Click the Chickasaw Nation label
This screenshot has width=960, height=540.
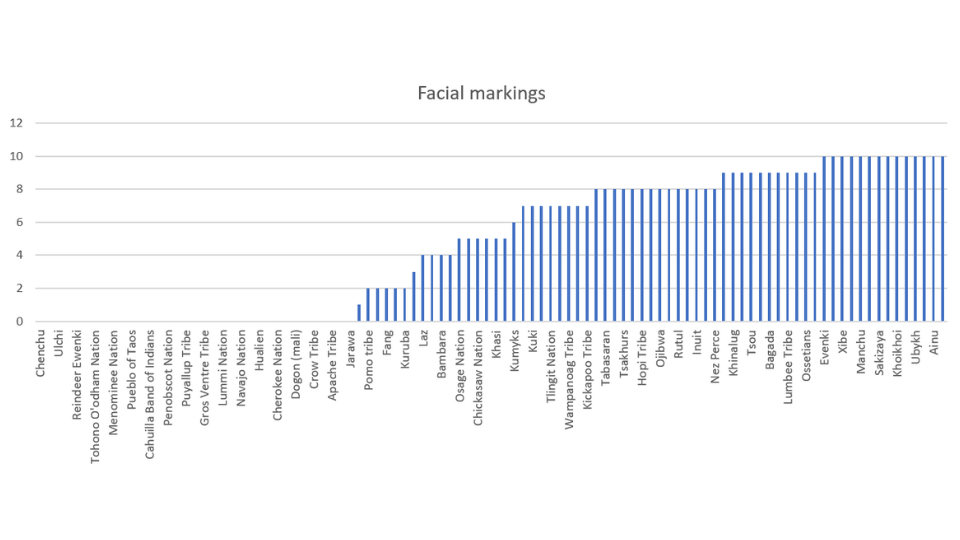click(479, 378)
